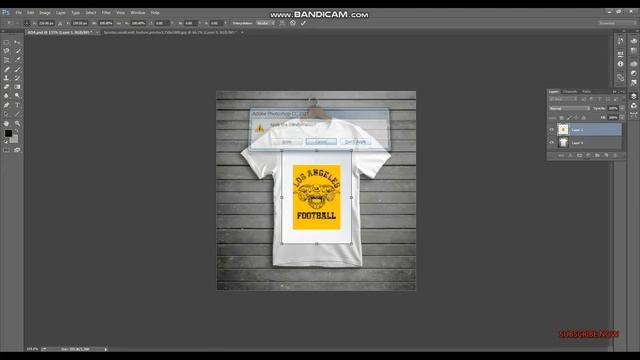Viewport: 640px width, 360px height.
Task: Click the Layer 0 t-shirt thumbnail
Action: click(563, 142)
